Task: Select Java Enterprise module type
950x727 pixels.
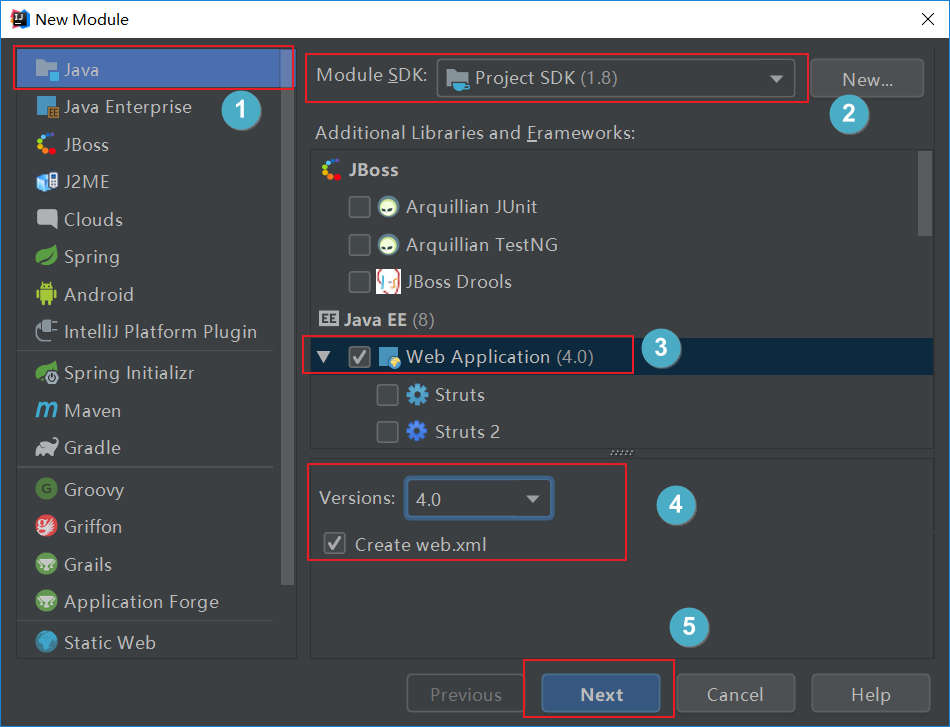Action: click(147, 107)
